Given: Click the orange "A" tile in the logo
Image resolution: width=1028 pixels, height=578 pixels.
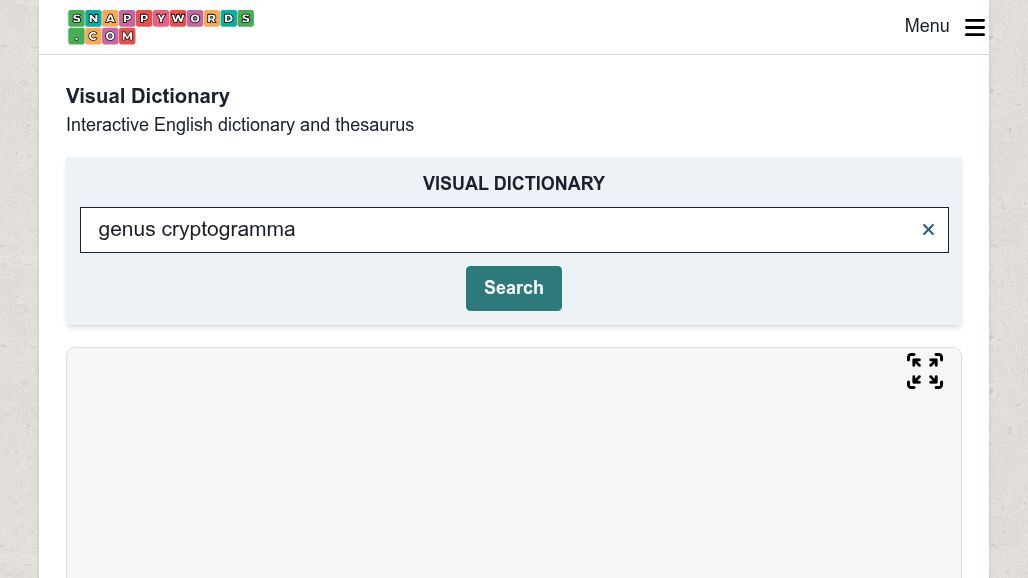Looking at the screenshot, I should [x=110, y=18].
